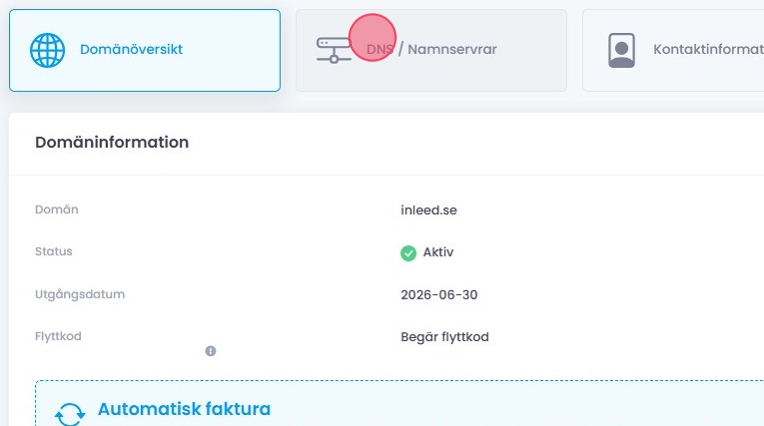
Task: Click the globe icon for Domänöversikt
Action: 47,50
